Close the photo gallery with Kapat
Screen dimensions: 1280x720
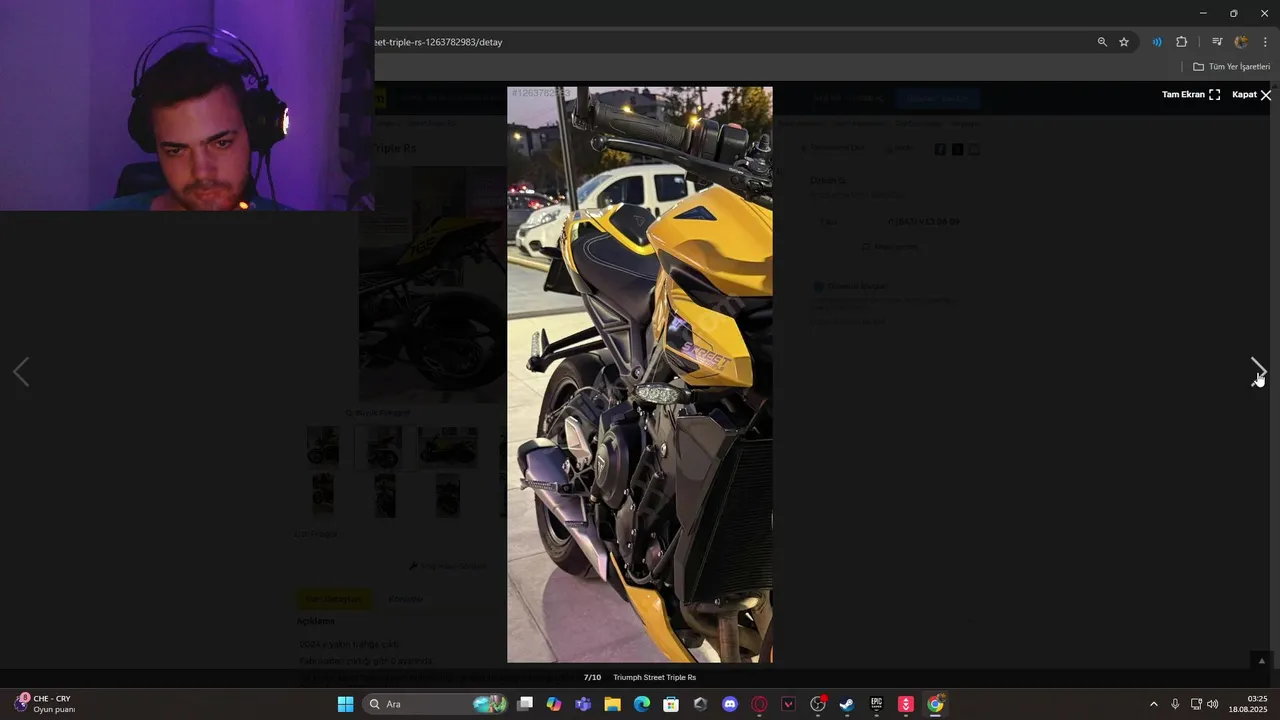(1252, 95)
